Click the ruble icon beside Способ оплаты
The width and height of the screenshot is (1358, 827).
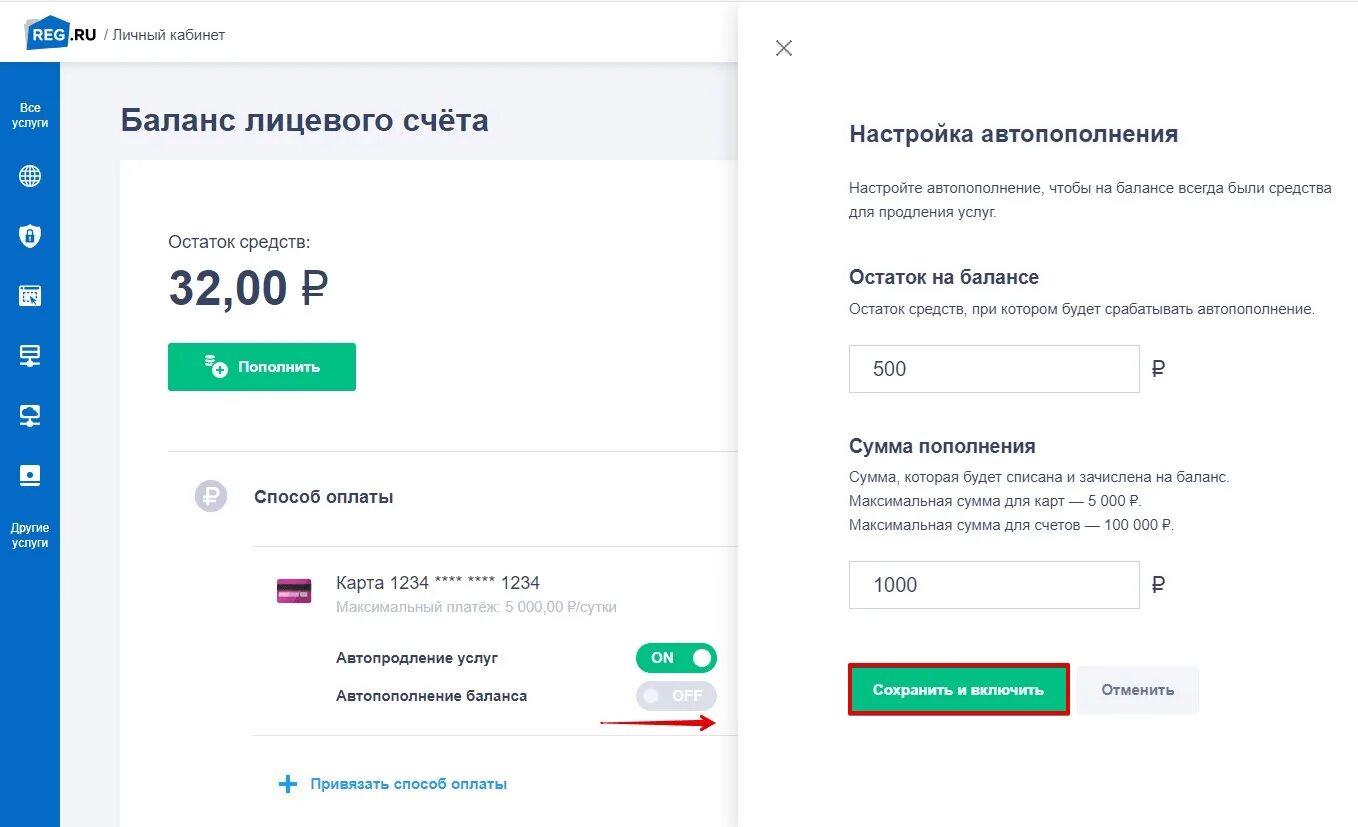(211, 497)
